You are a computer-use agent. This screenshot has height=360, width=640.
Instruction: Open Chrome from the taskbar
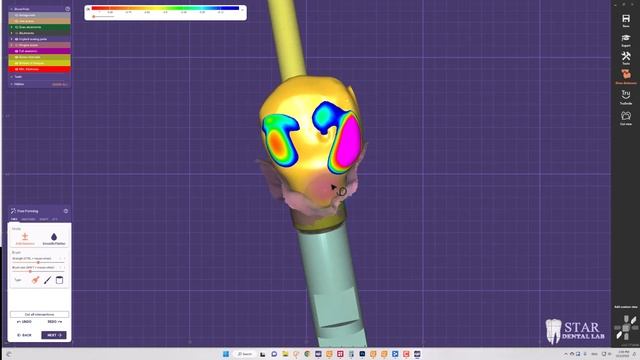(x=307, y=354)
